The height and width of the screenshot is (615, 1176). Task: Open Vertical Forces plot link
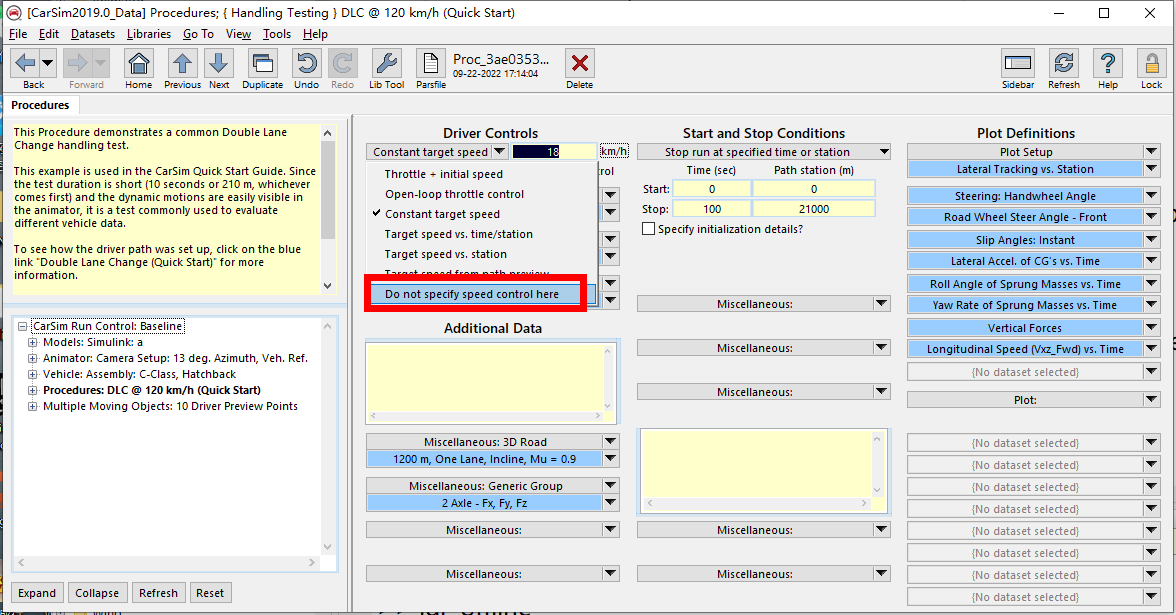pos(1025,328)
